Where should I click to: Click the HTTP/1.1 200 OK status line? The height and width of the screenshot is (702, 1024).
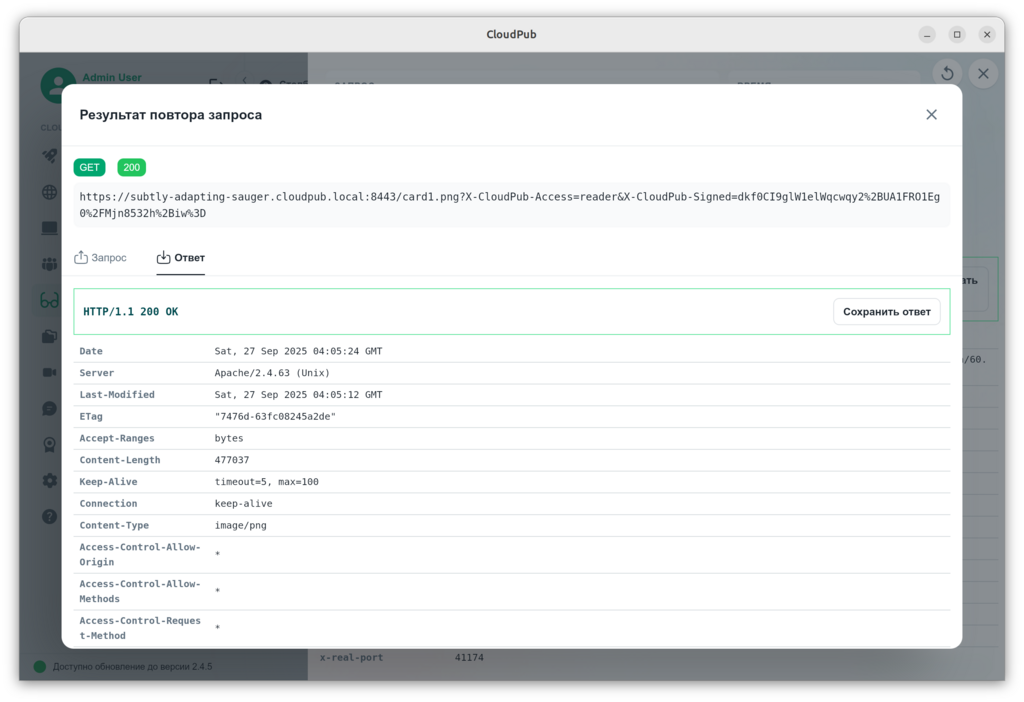[x=131, y=312]
